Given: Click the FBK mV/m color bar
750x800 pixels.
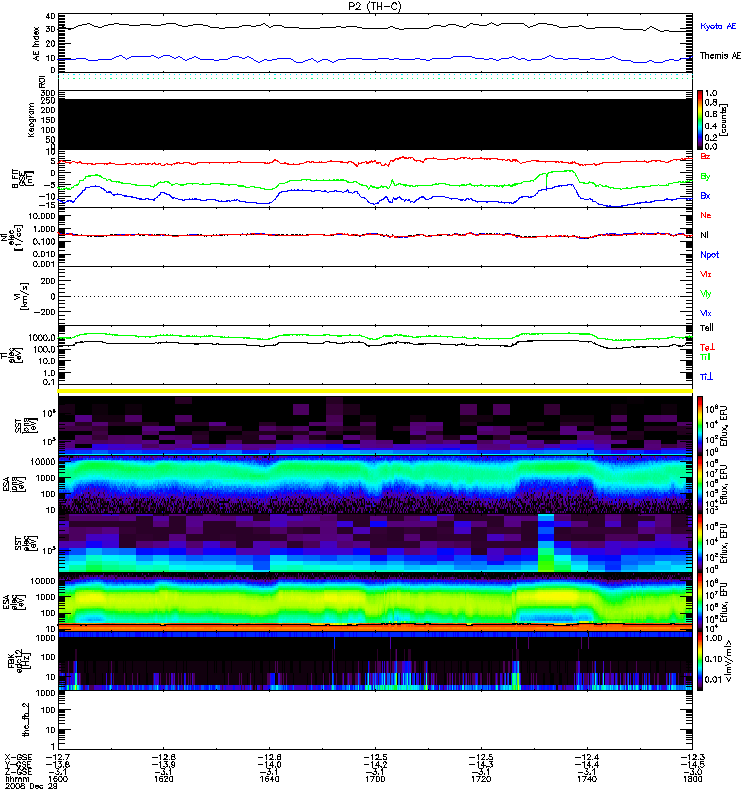Looking at the screenshot, I should 700,661.
